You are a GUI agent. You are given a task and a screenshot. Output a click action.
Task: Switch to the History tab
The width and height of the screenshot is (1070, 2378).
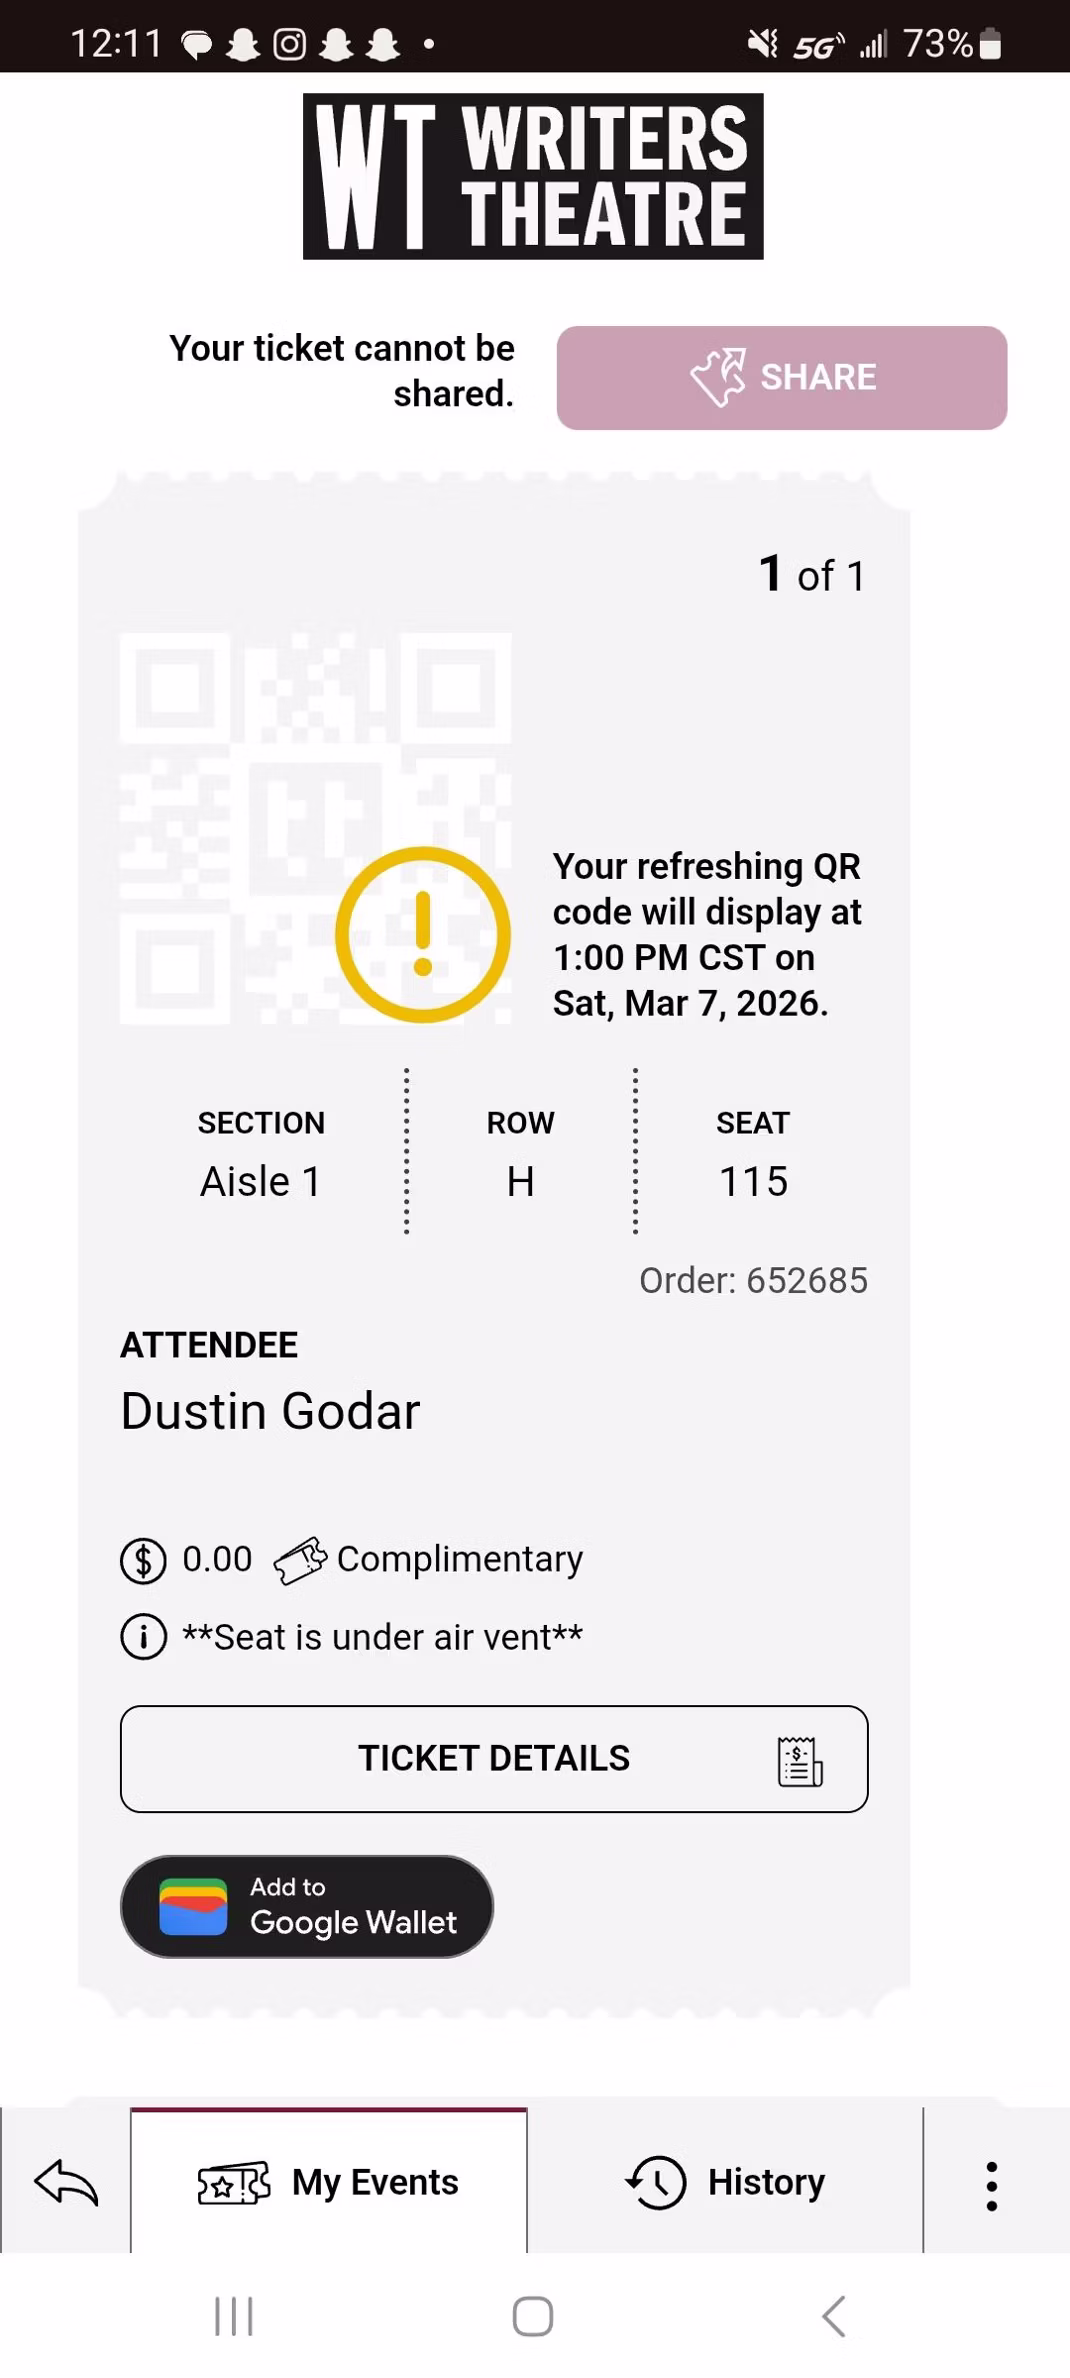pos(725,2182)
